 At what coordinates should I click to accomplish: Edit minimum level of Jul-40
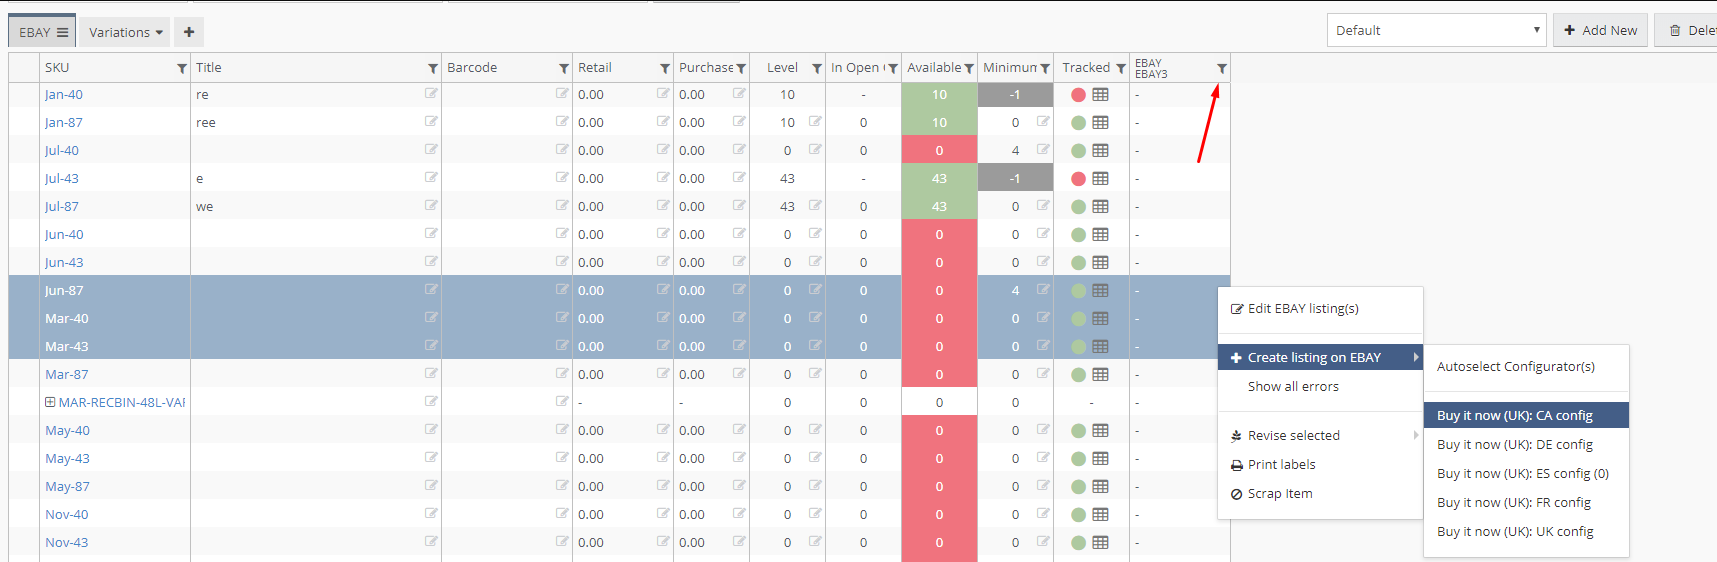(1043, 149)
